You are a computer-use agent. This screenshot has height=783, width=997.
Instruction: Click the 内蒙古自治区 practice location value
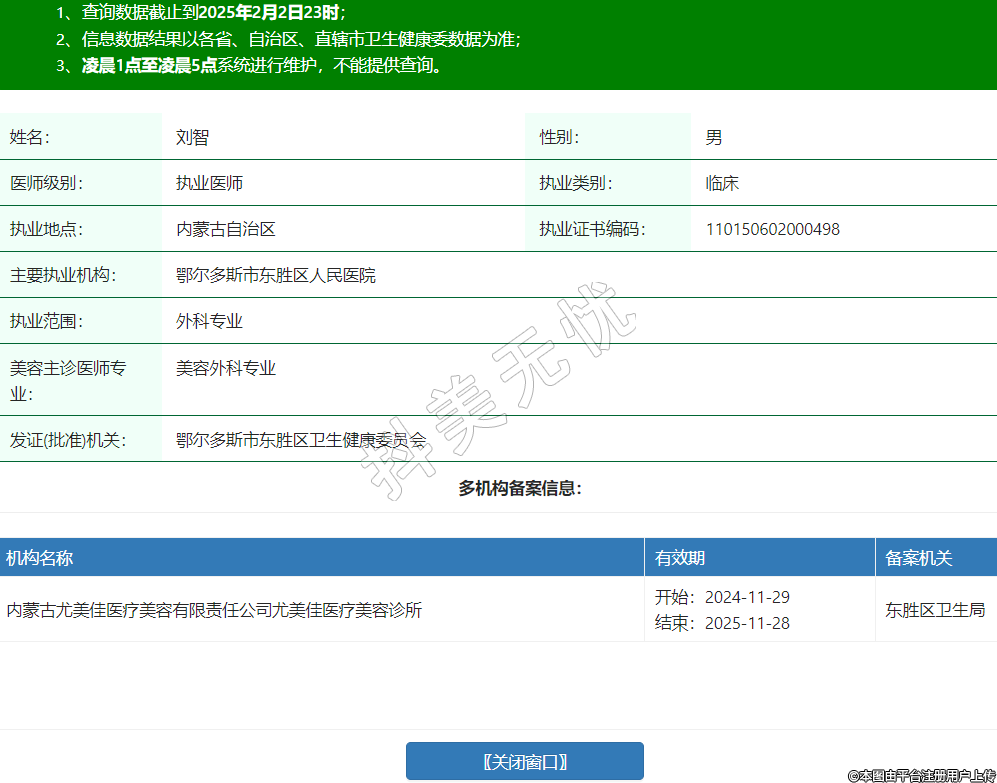(225, 229)
